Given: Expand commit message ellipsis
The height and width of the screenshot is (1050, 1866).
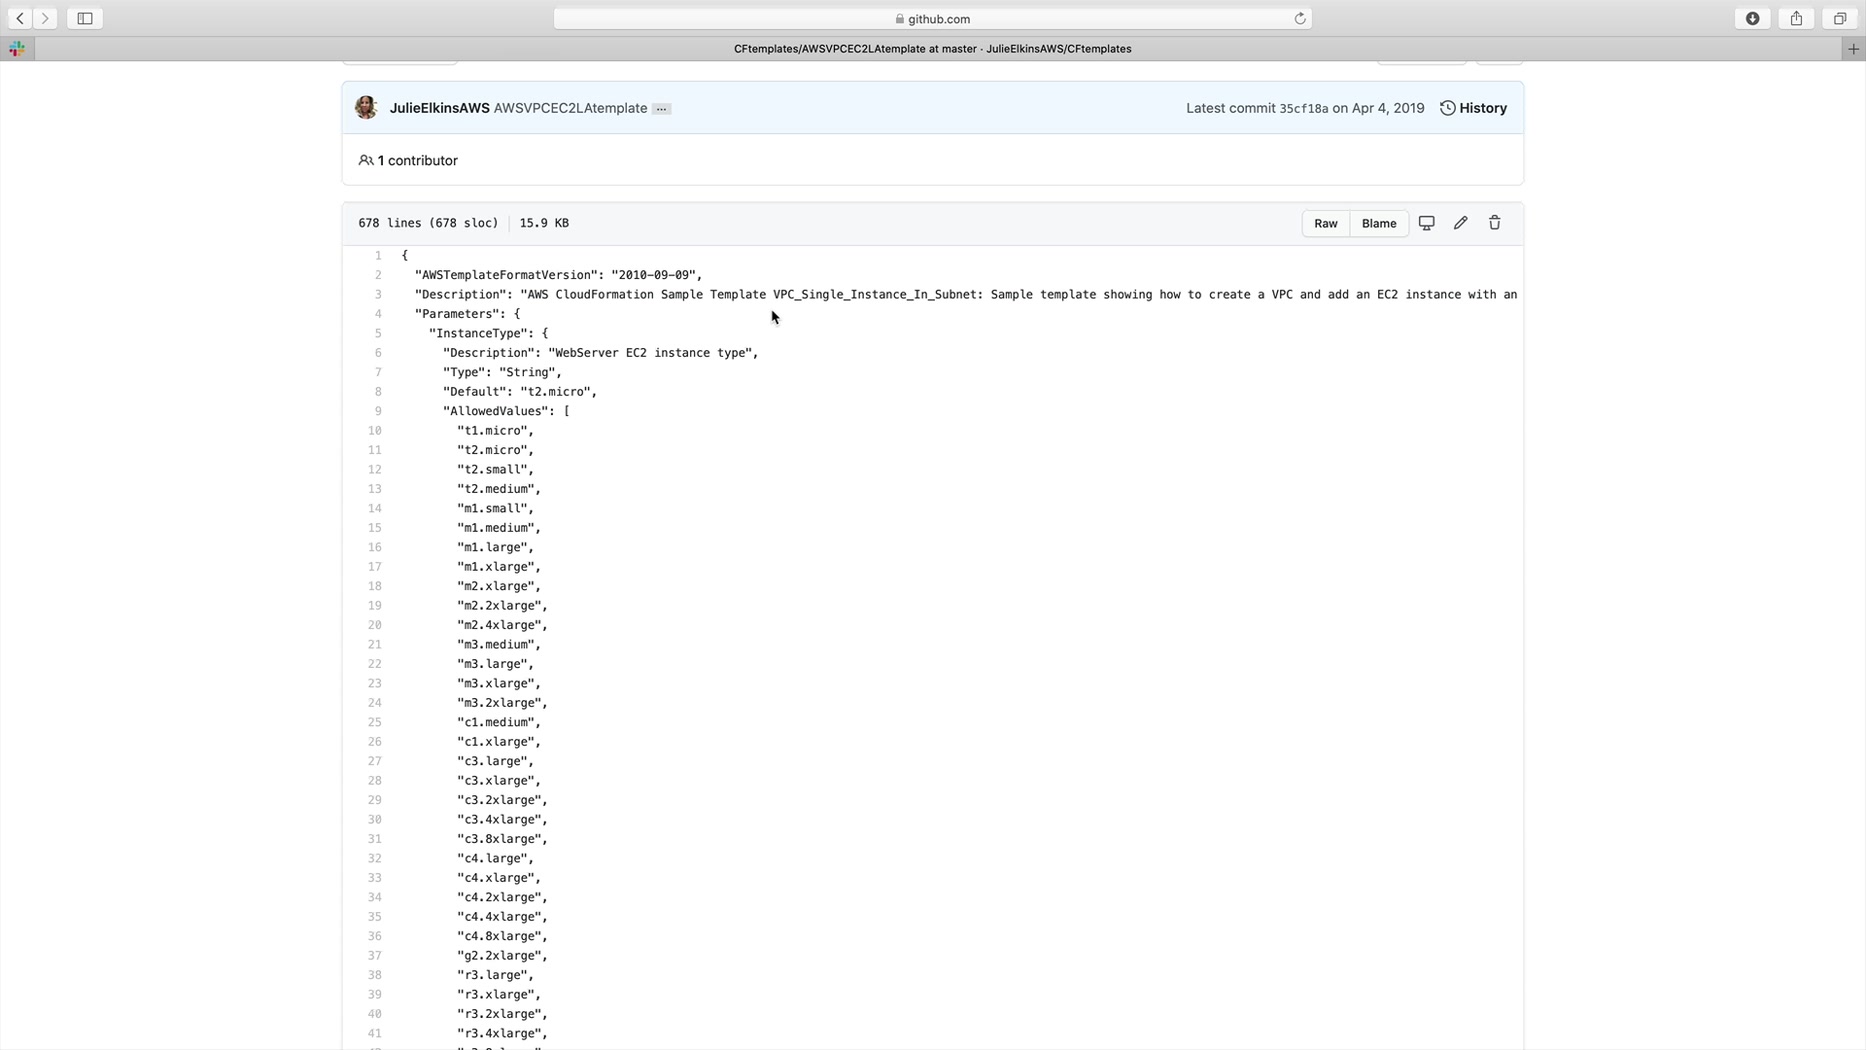Looking at the screenshot, I should [x=661, y=109].
